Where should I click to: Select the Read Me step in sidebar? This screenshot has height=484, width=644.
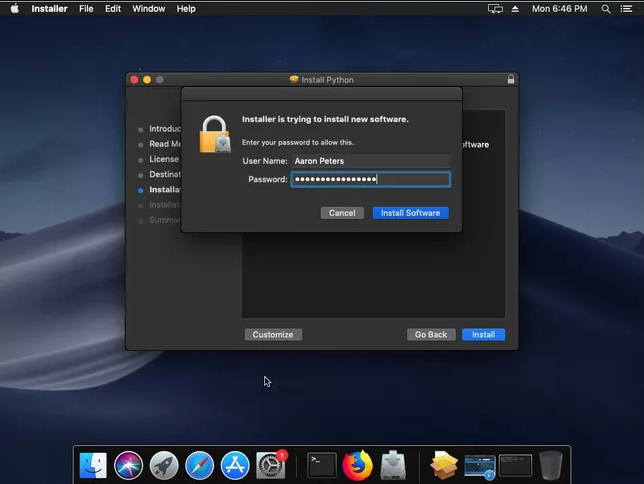pyautogui.click(x=164, y=144)
